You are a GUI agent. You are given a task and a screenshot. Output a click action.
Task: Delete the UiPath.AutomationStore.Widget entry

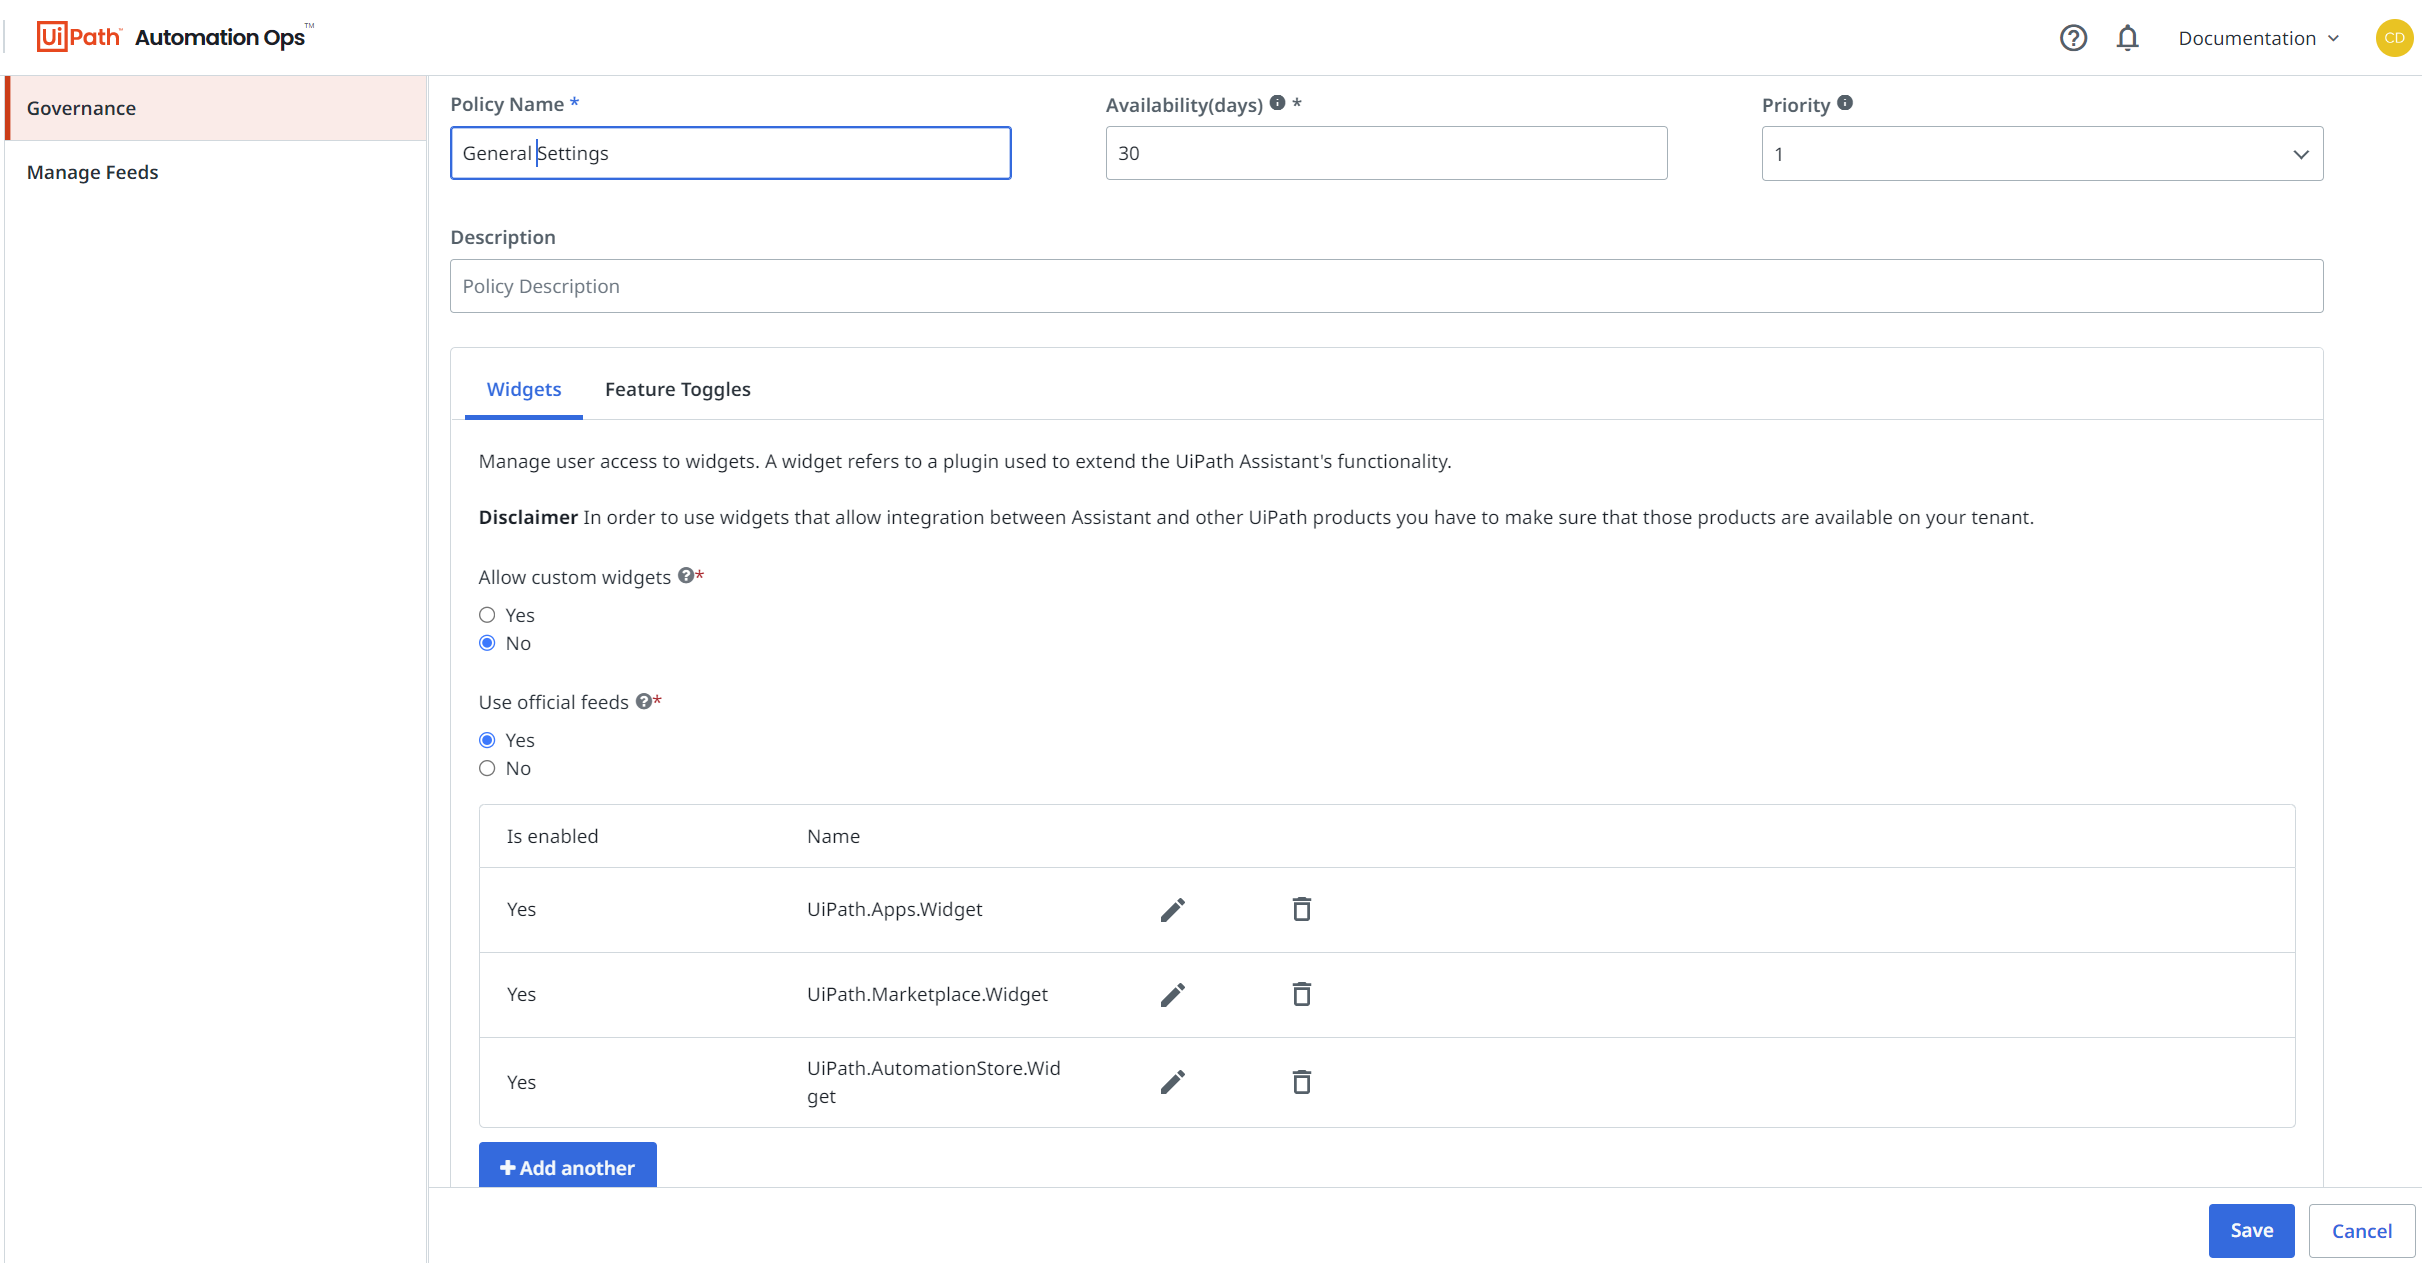pyautogui.click(x=1301, y=1082)
